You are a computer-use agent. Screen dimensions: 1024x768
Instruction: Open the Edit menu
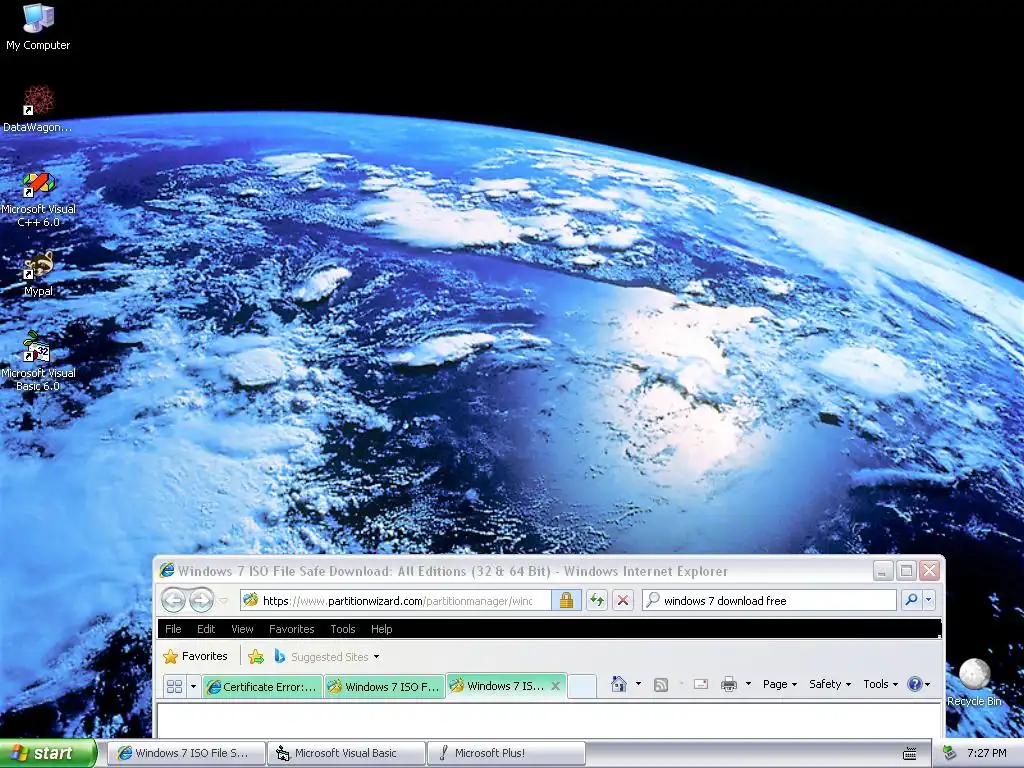[x=206, y=629]
